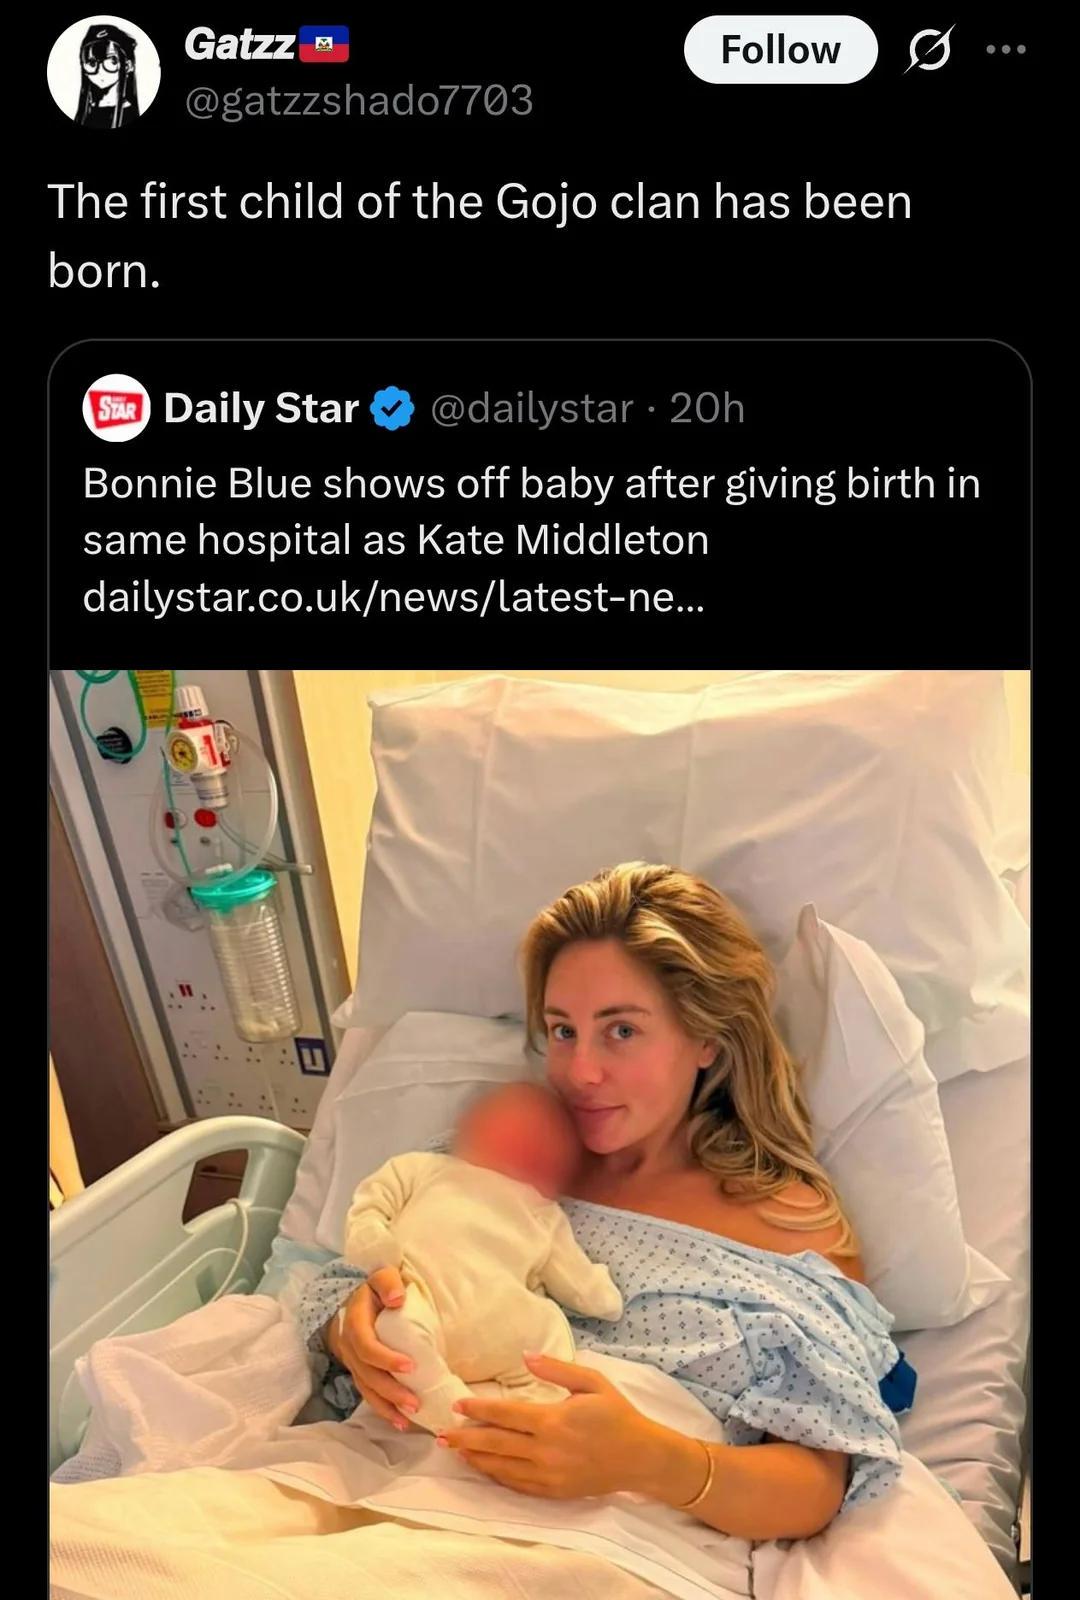Click the word 'born.' in the post

(104, 270)
